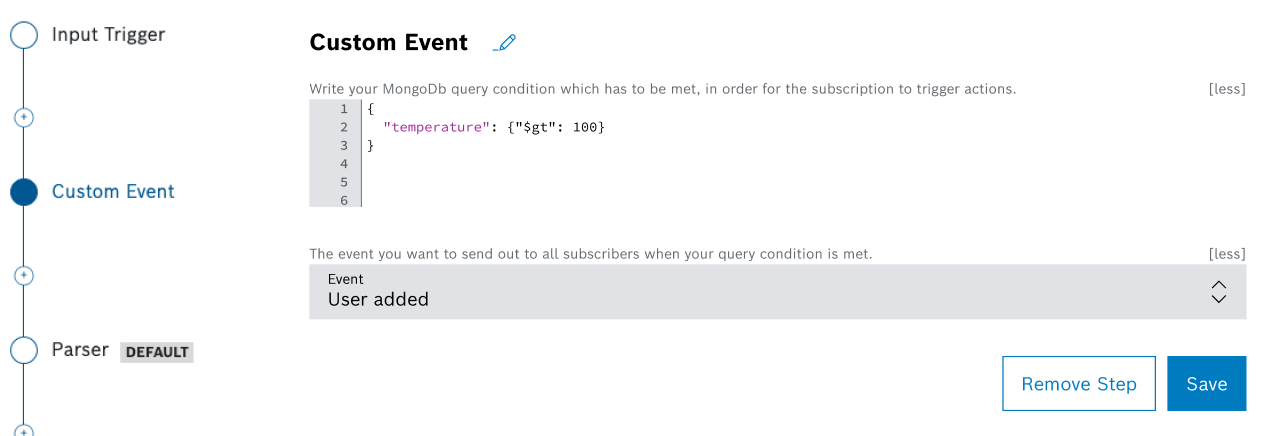Go to the Input Trigger step label

[x=108, y=35]
